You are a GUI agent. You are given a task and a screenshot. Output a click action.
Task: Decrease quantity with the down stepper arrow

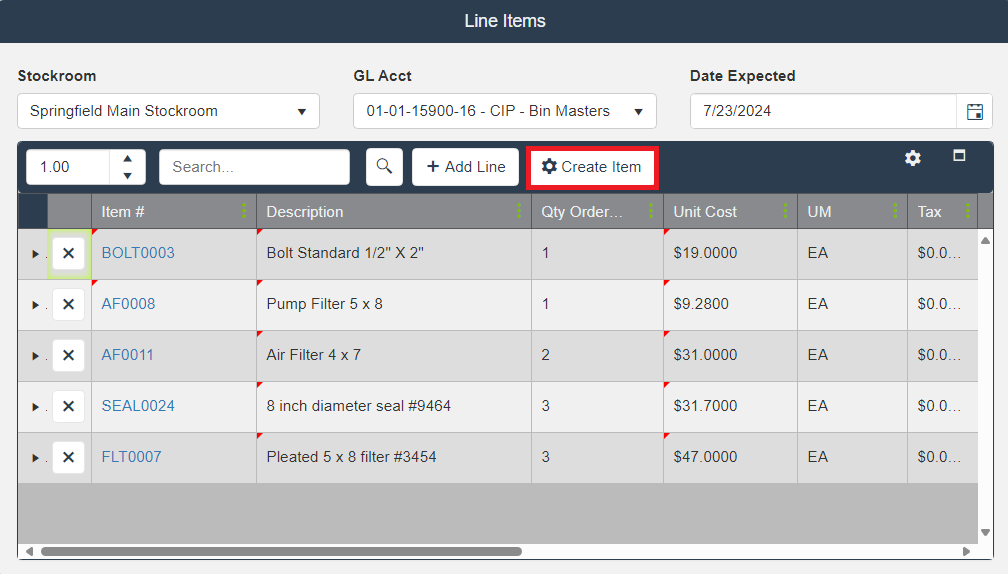point(127,176)
